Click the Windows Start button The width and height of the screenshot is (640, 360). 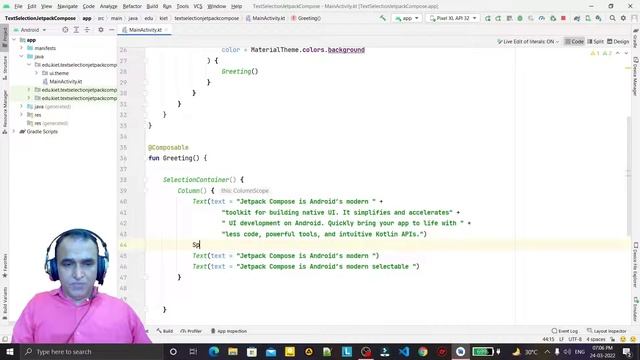(x=9, y=351)
